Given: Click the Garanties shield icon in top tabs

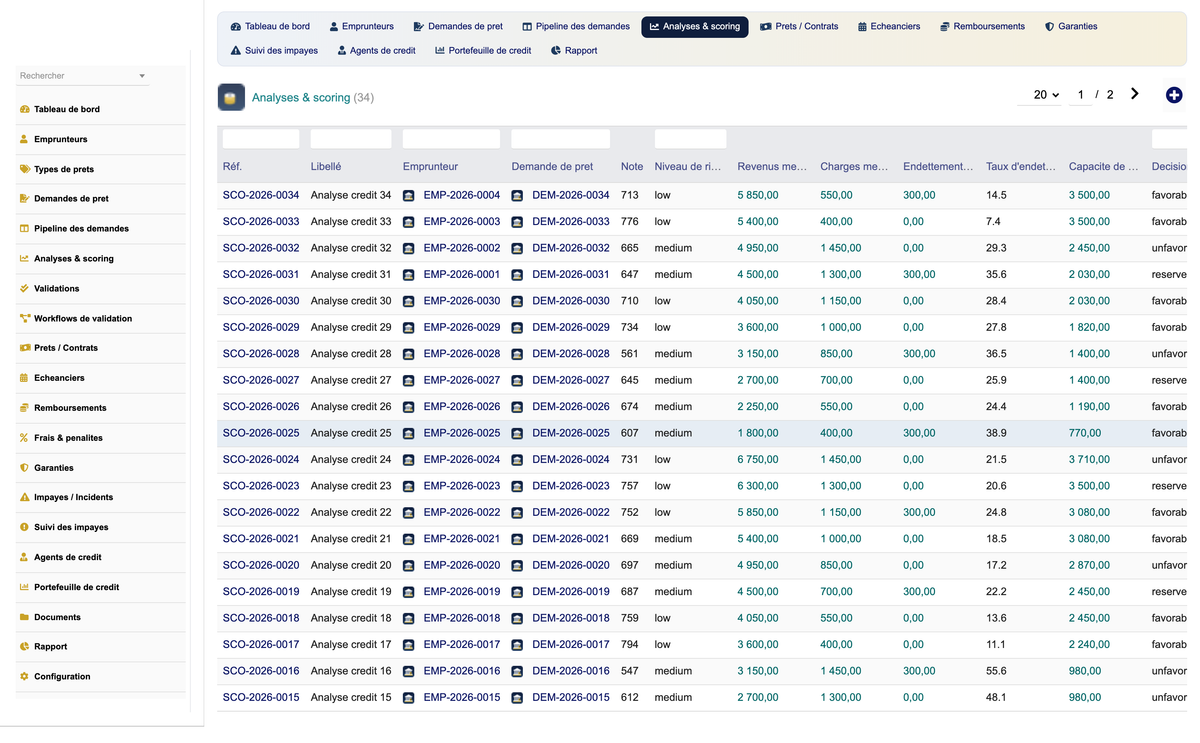Looking at the screenshot, I should click(1049, 26).
